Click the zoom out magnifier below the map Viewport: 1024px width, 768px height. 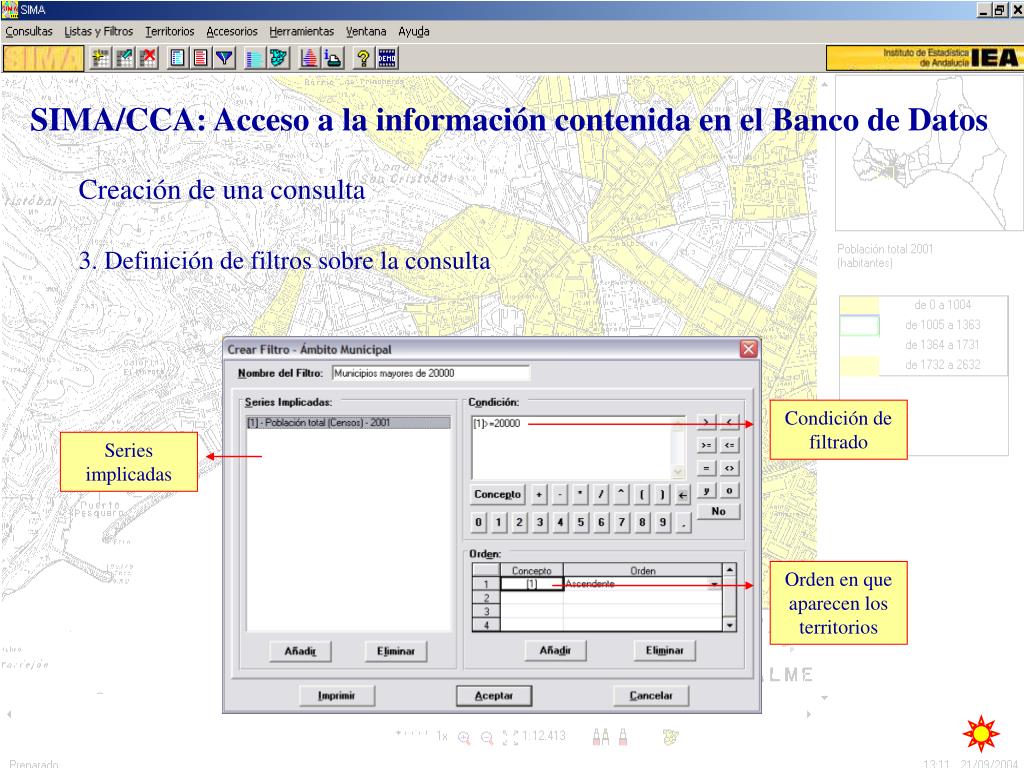coord(487,738)
